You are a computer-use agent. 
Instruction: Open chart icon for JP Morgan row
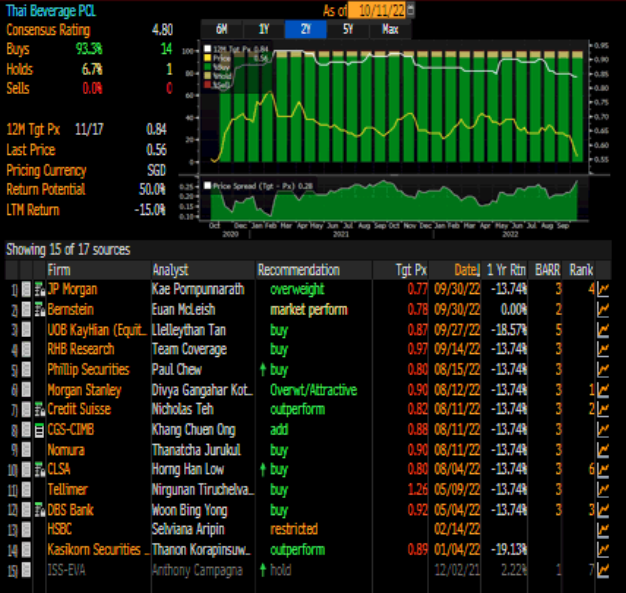click(603, 290)
